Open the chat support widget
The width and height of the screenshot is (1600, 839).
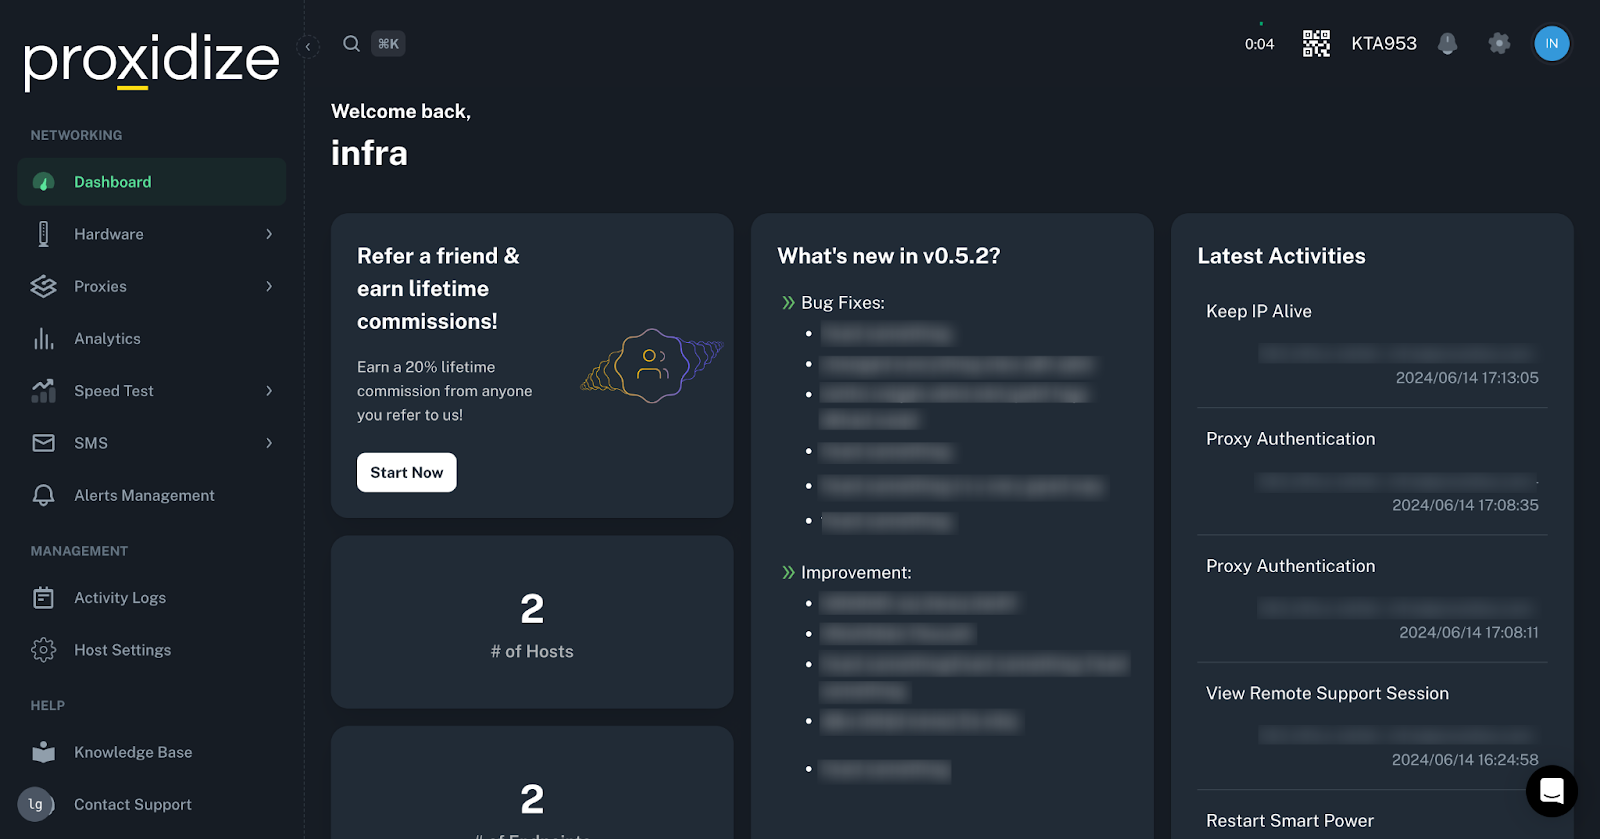[x=1551, y=791]
